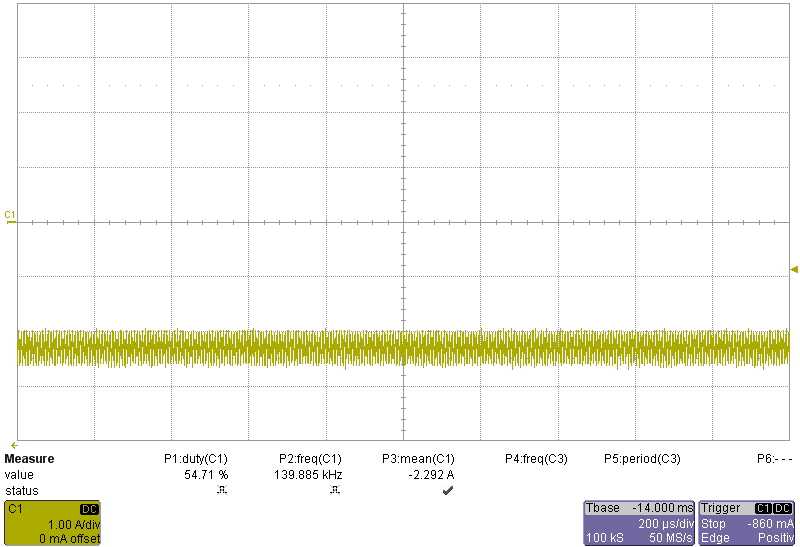Open the Trigger descriptor box
This screenshot has width=800, height=547.
click(x=746, y=523)
